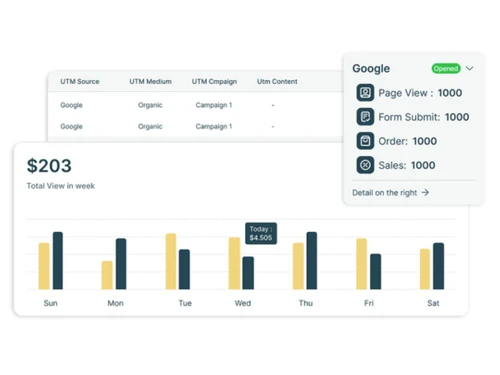The width and height of the screenshot is (500, 375).
Task: Click Monday's yellow bar
Action: pos(107,275)
